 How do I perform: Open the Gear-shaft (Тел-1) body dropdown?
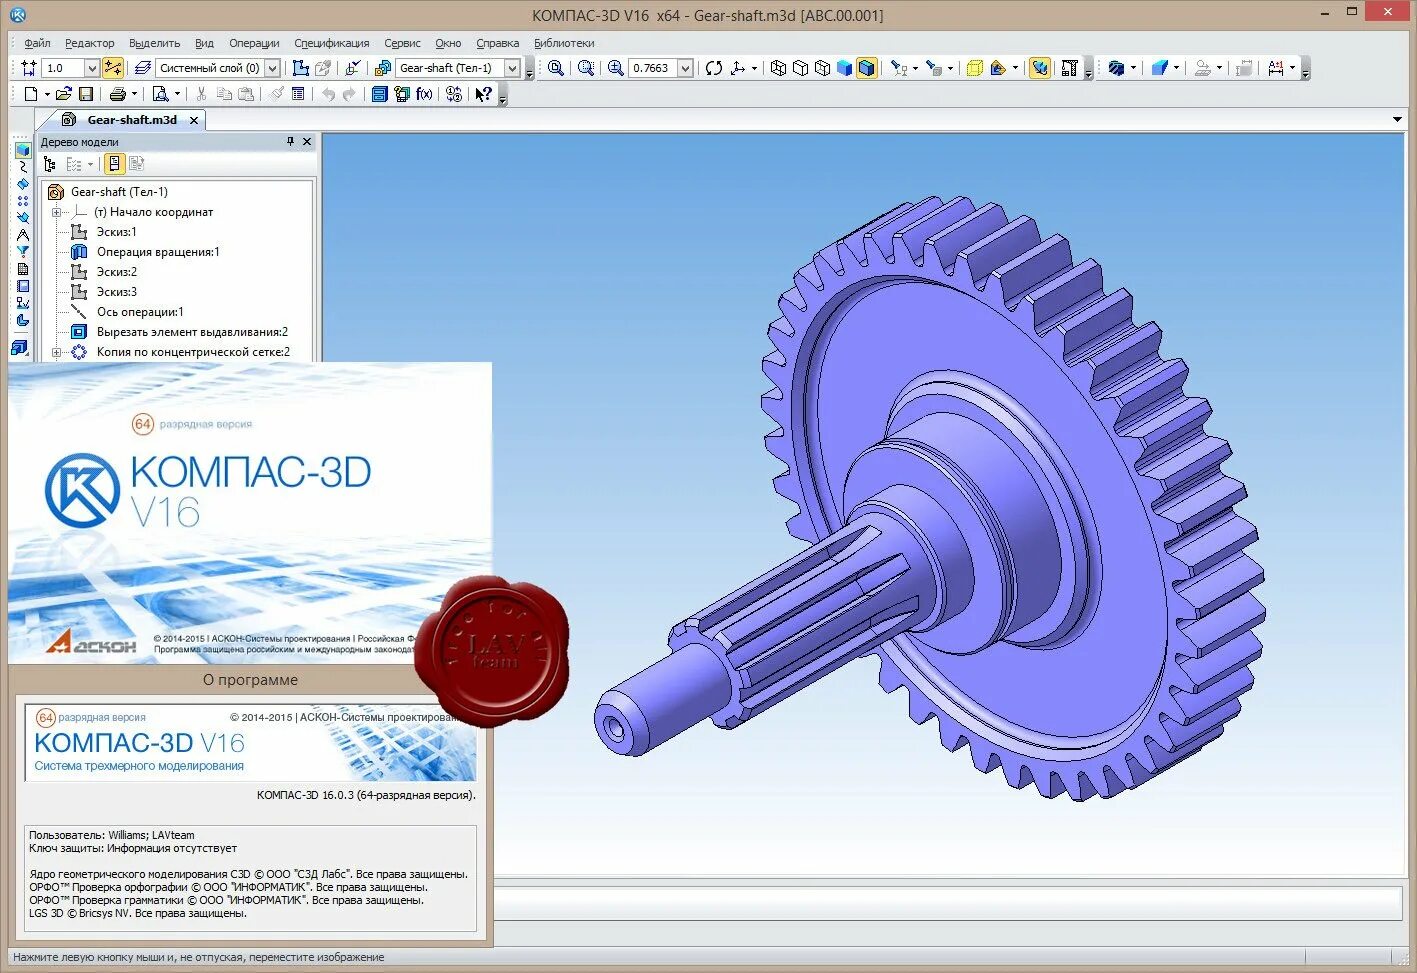(x=513, y=68)
